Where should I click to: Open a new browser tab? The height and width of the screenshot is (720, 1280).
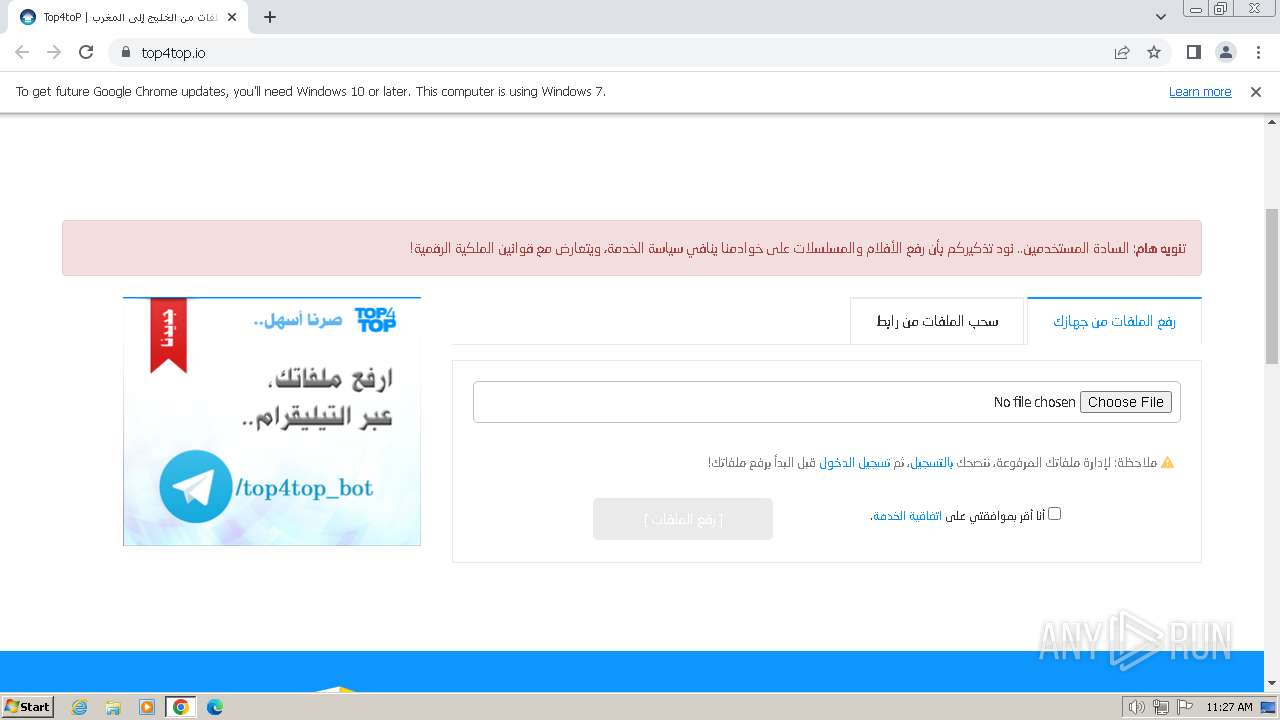point(270,17)
